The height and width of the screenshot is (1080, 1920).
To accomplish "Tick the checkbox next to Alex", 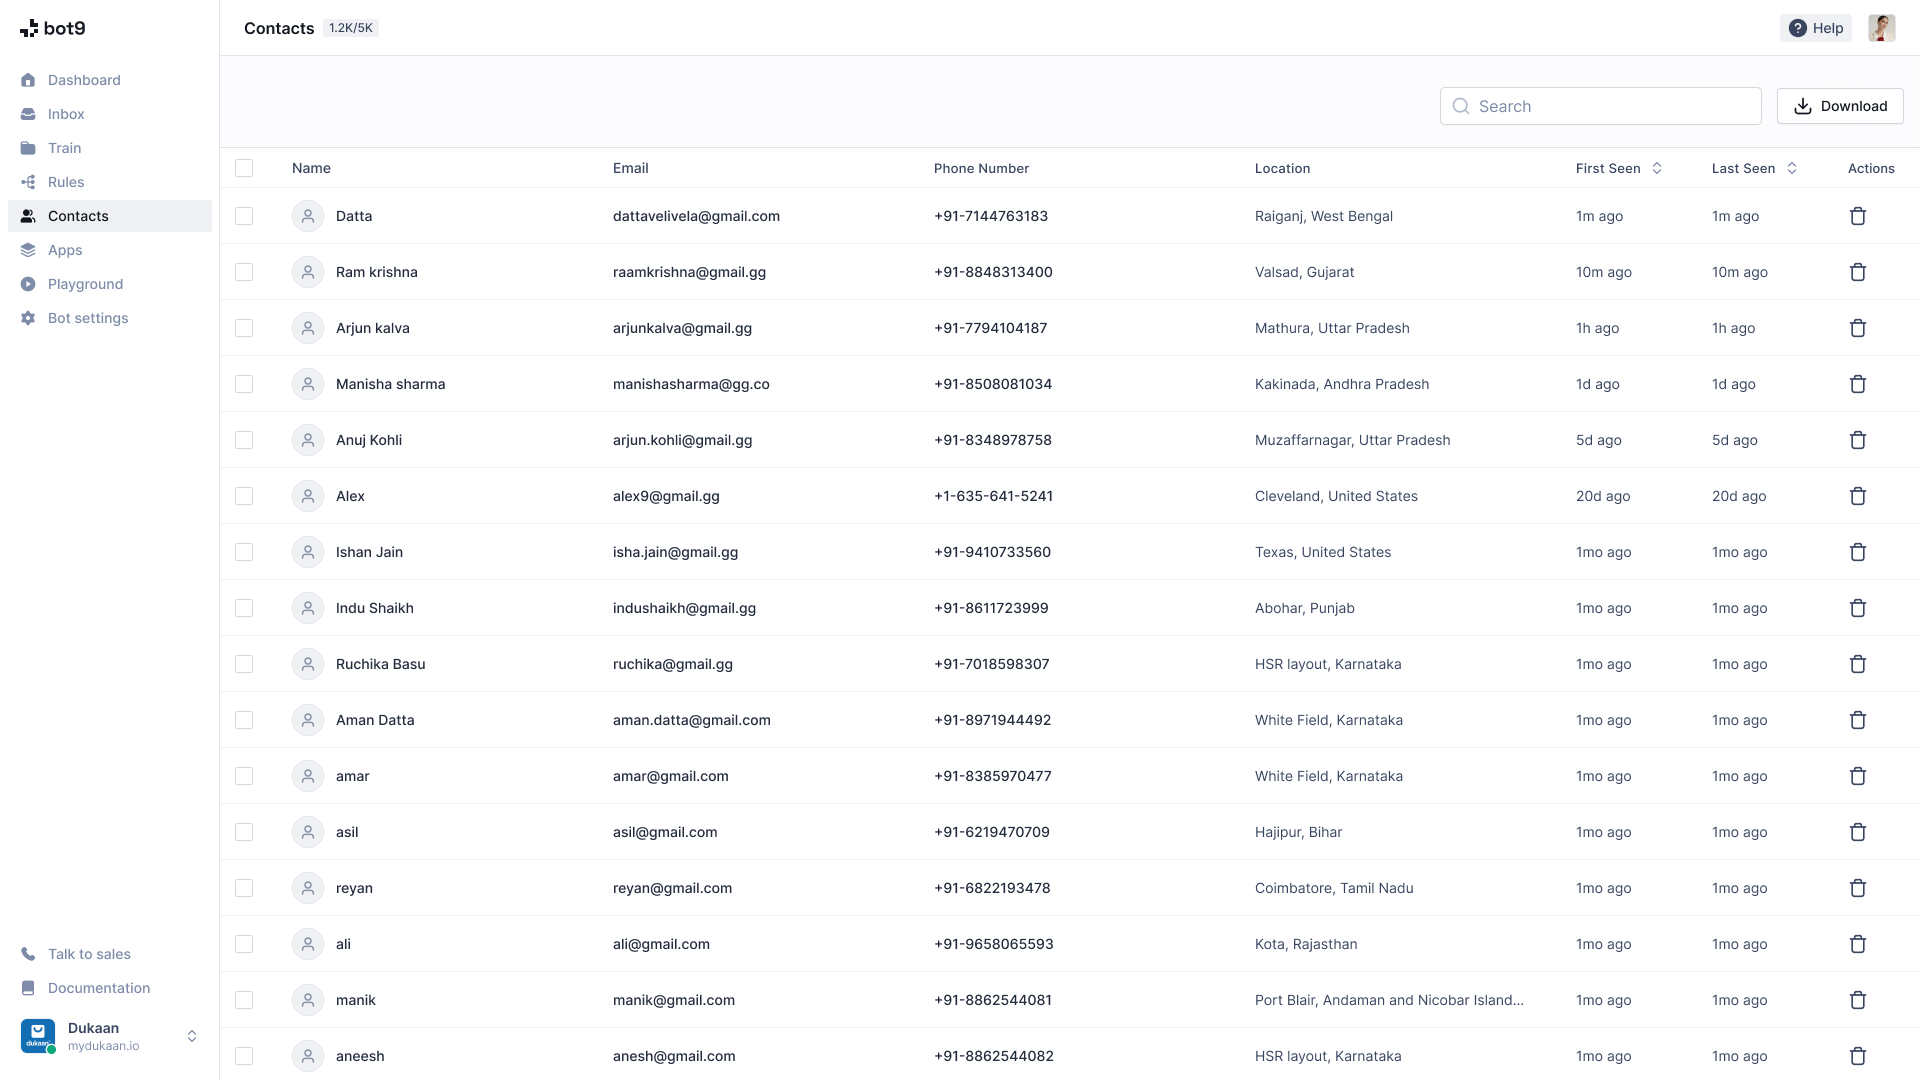I will [244, 496].
